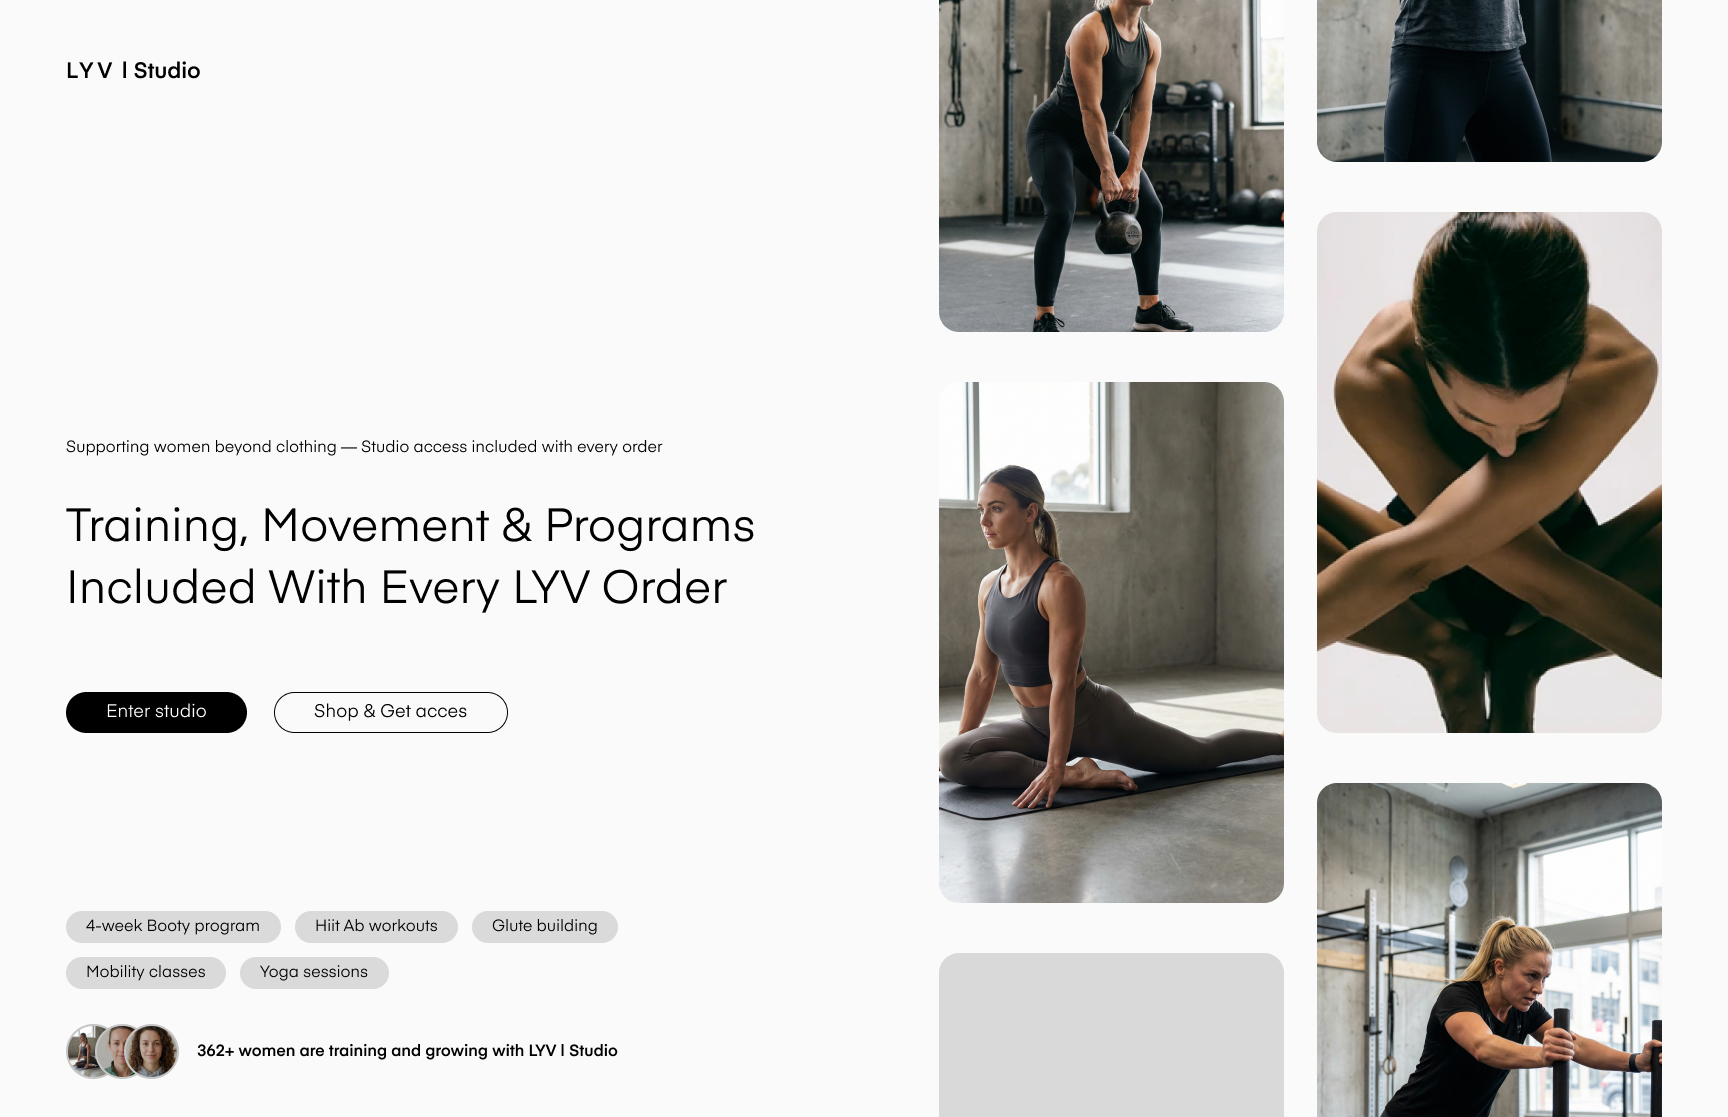Choose the Glute building tag
This screenshot has width=1728, height=1117.
(x=545, y=927)
